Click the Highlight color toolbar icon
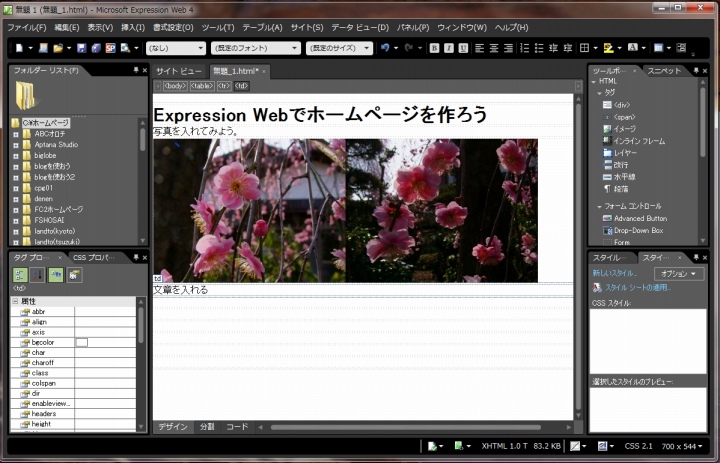 click(x=608, y=48)
